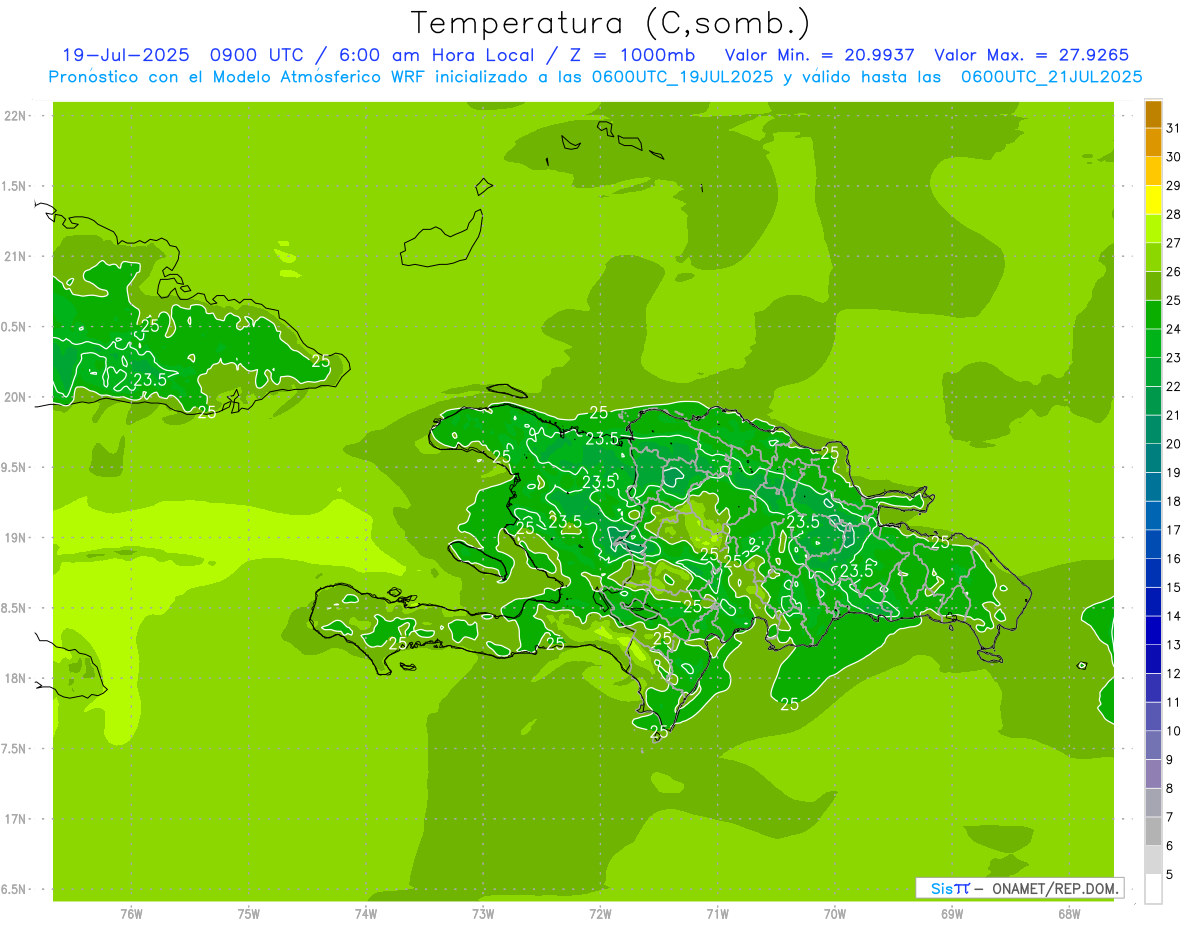Click the legend color band between 23 and 24

point(1153,343)
